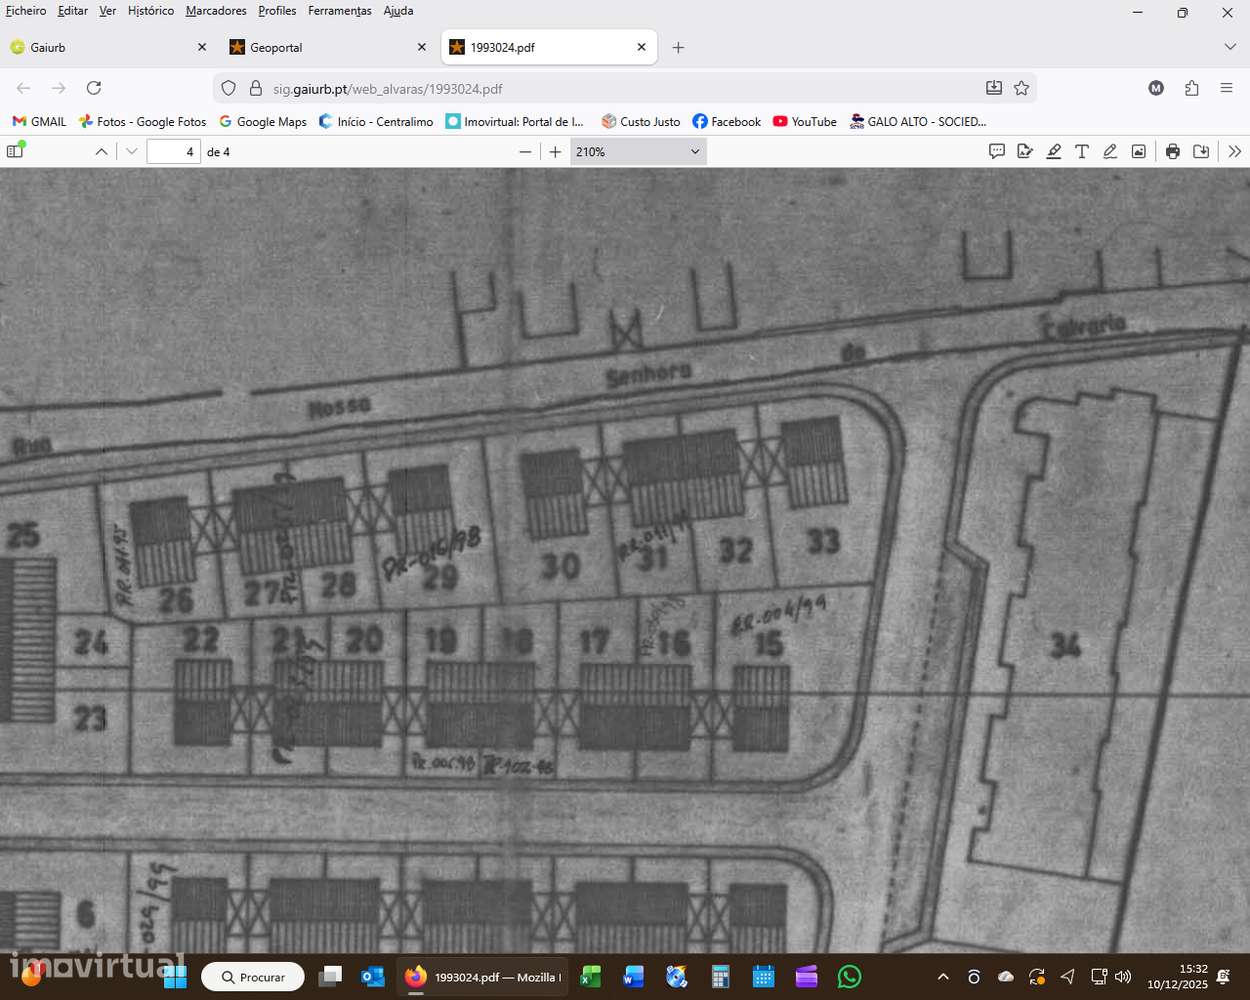Open Início - Centralimo bookmark

(375, 121)
